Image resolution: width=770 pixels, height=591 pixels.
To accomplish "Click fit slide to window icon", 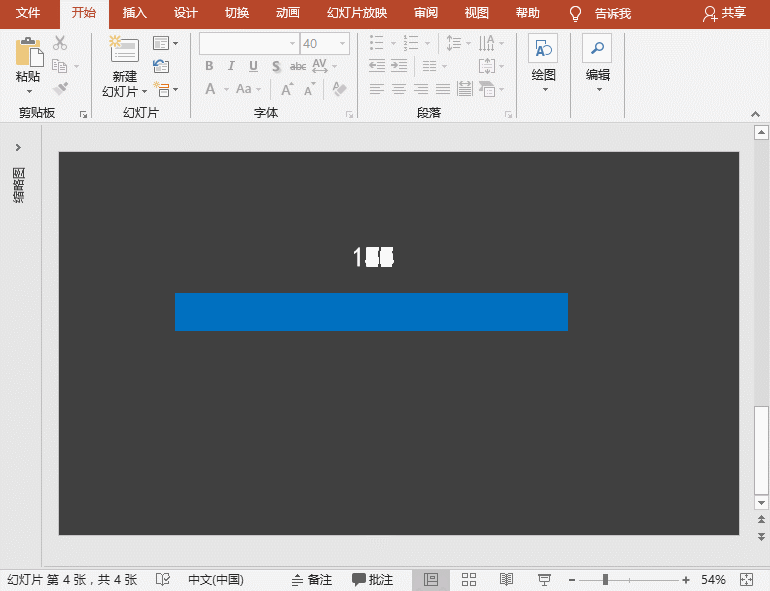I will pyautogui.click(x=746, y=580).
